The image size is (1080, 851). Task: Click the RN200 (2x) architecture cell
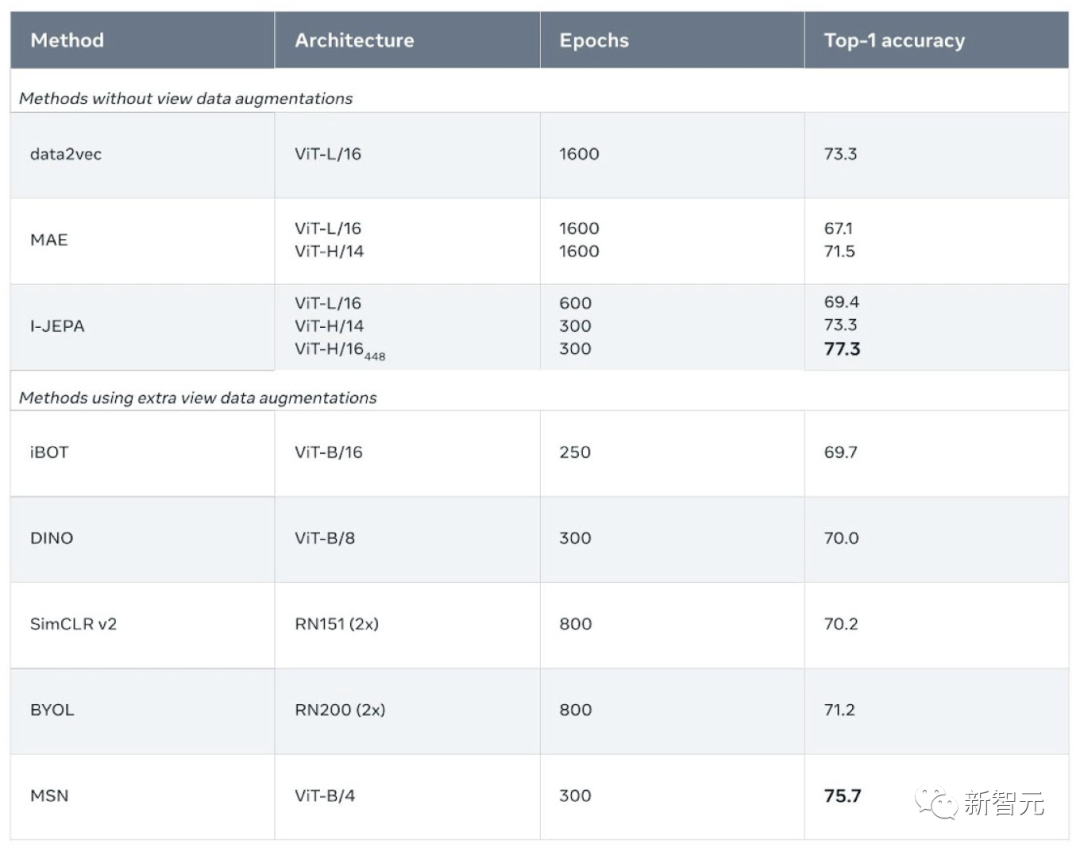(407, 711)
